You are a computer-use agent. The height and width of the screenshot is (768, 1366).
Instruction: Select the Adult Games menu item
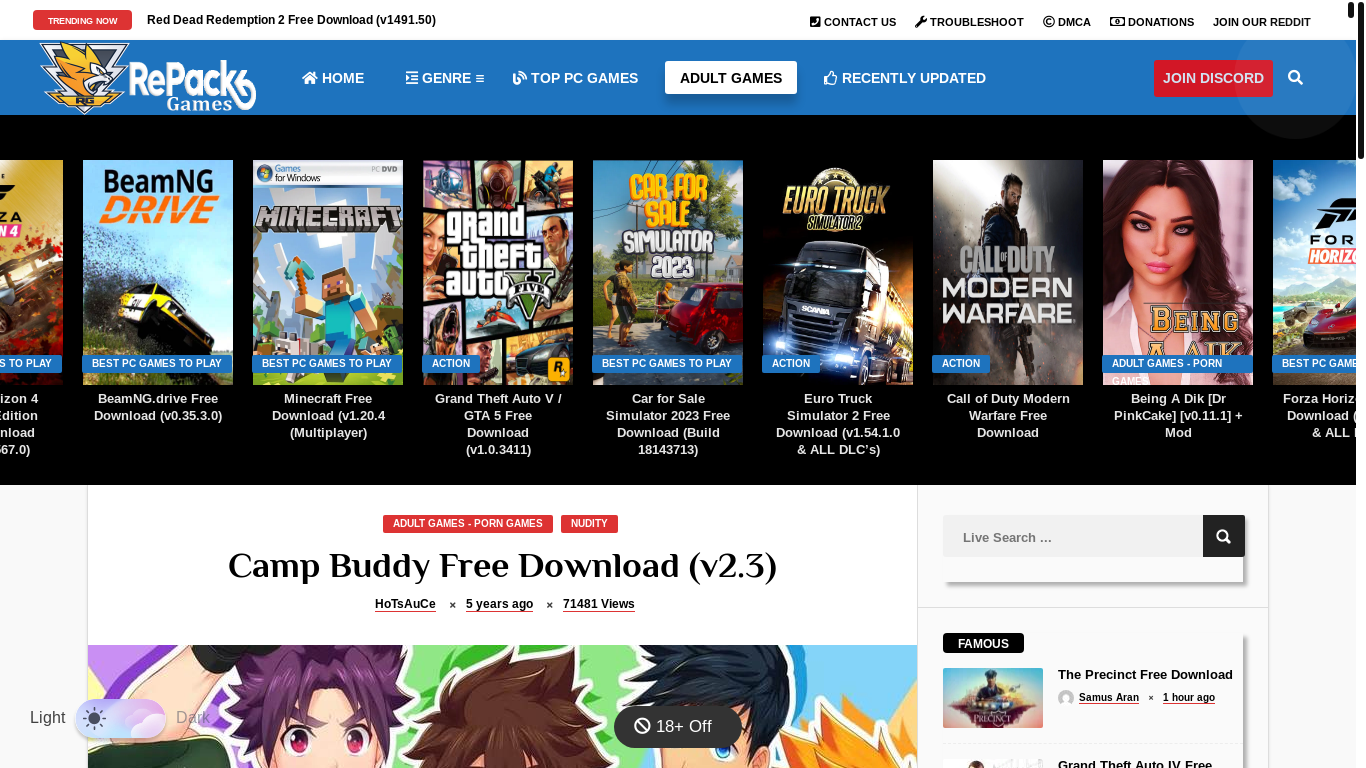tap(731, 78)
